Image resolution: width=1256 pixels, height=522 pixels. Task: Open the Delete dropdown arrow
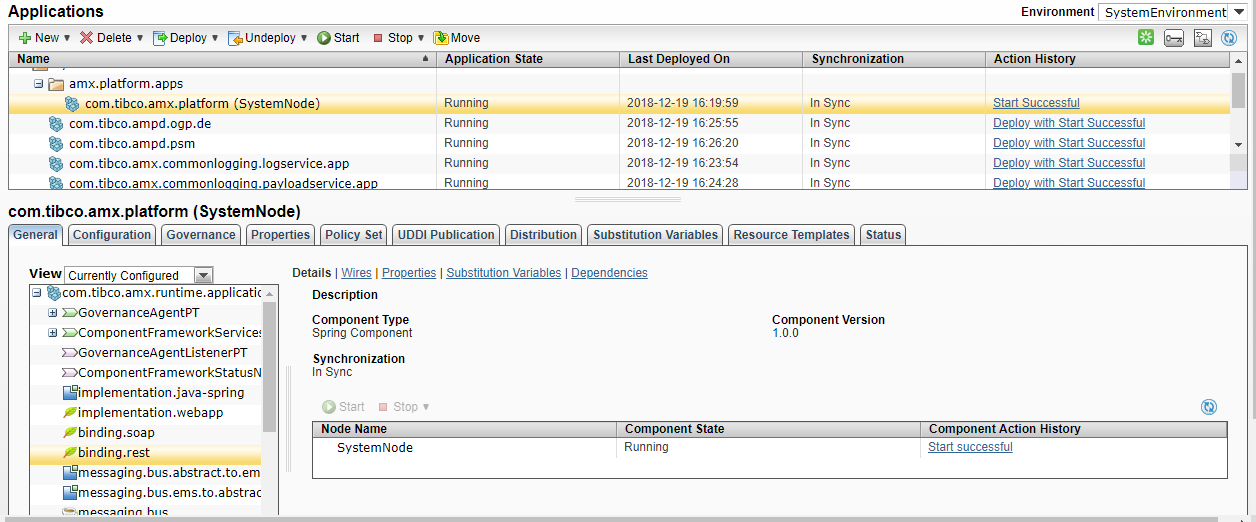click(139, 38)
